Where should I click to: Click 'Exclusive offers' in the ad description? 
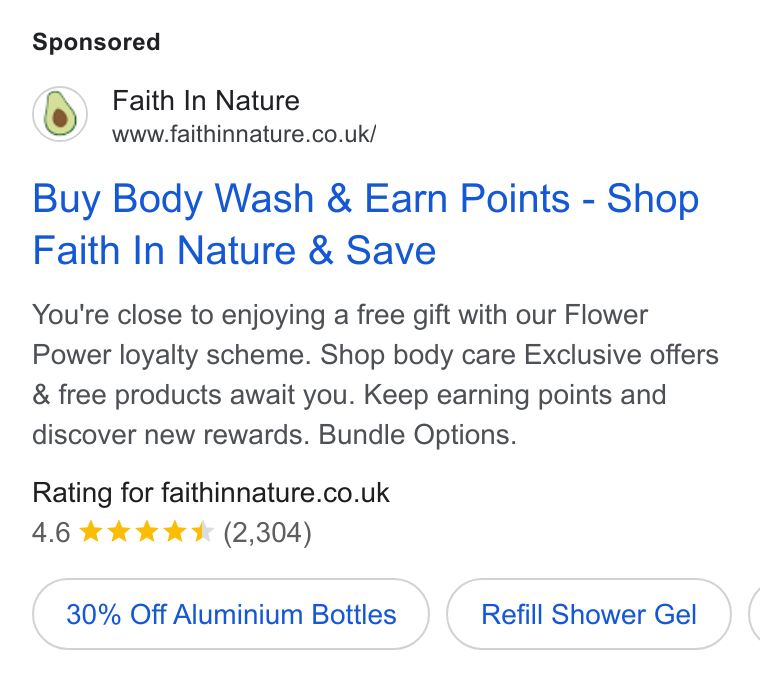click(621, 355)
